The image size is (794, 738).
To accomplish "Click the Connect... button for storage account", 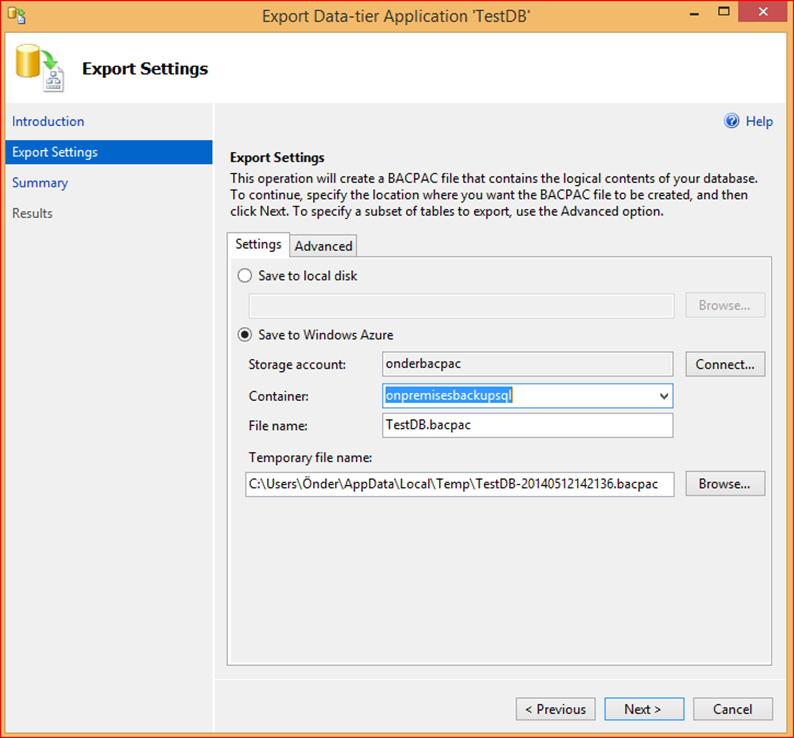I will tap(725, 364).
